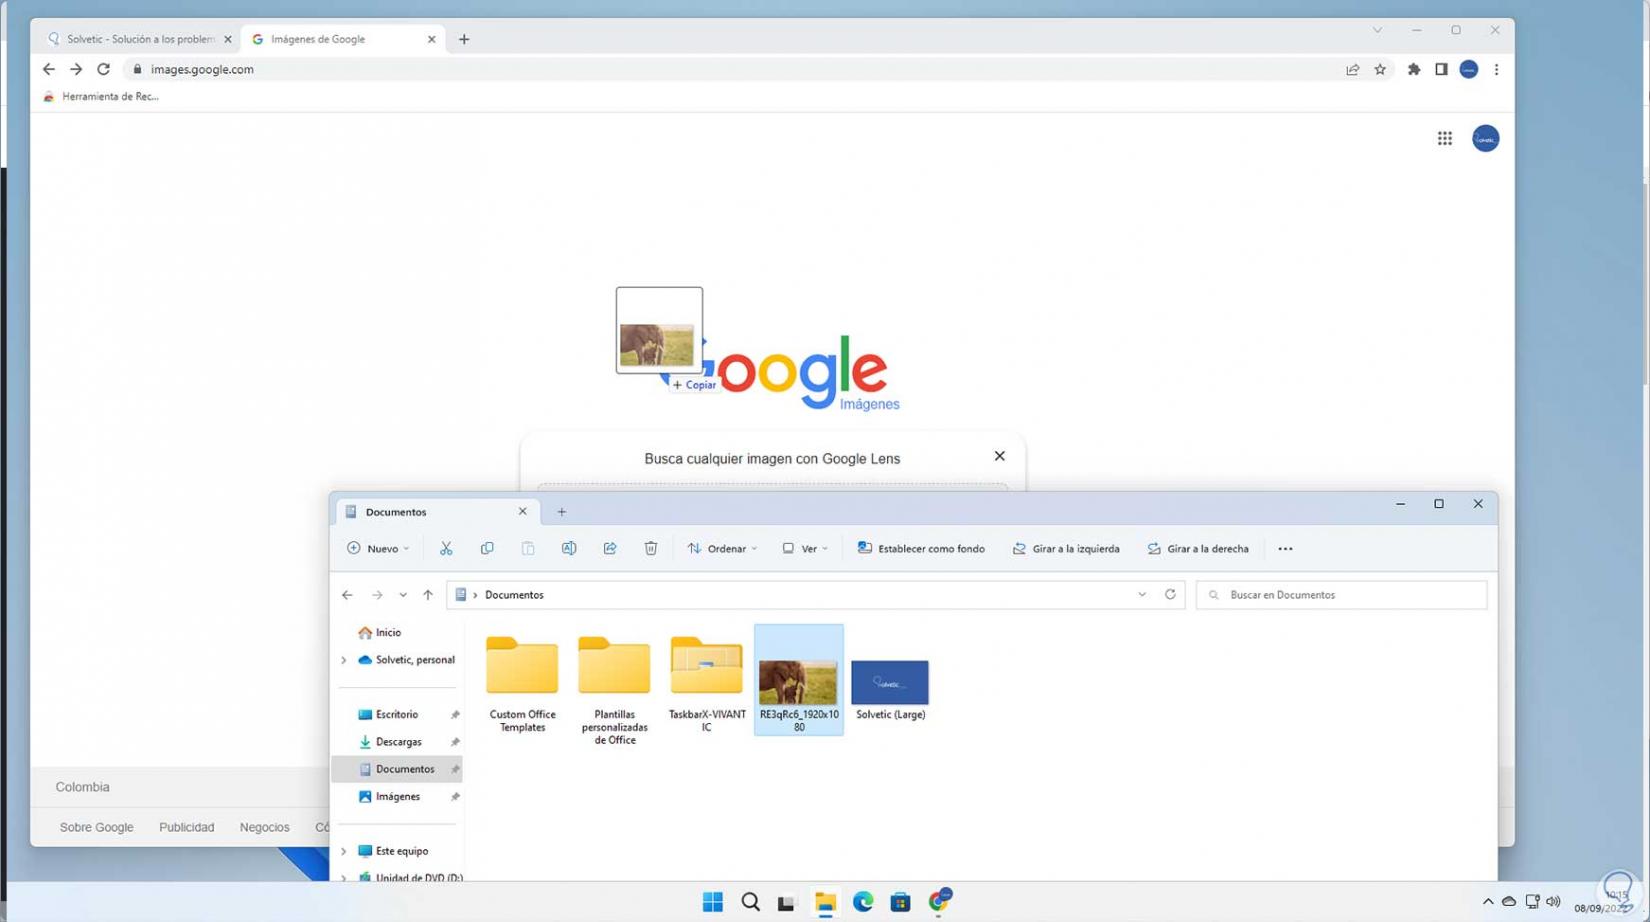Open the Google apps grid
Image resolution: width=1650 pixels, height=922 pixels.
click(1445, 138)
